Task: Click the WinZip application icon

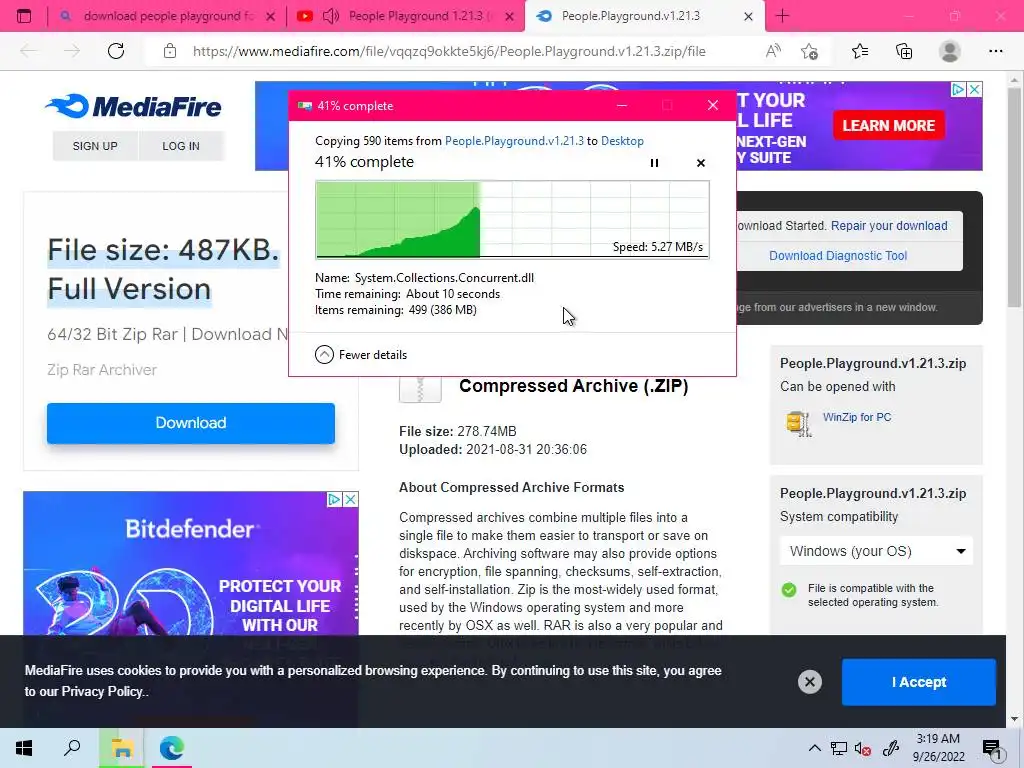Action: [x=798, y=423]
